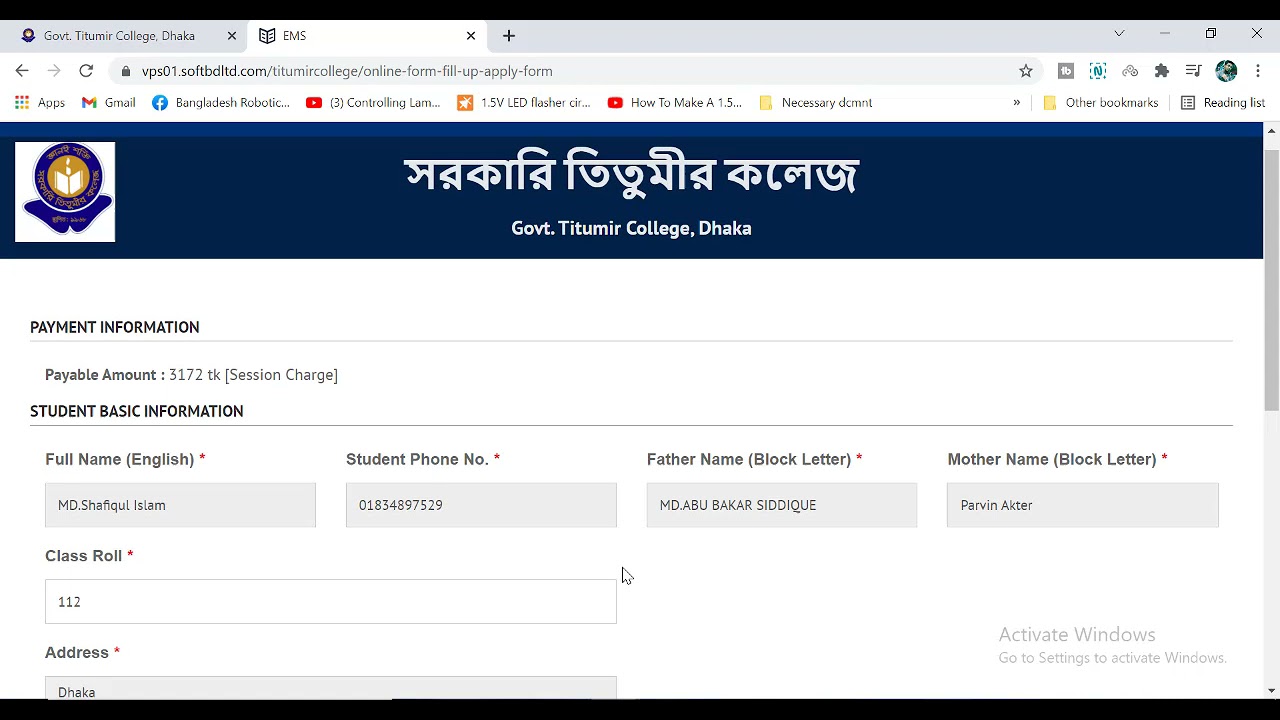Screen dimensions: 1280x720
Task: Click the scrollbar up arrow
Action: [1272, 131]
